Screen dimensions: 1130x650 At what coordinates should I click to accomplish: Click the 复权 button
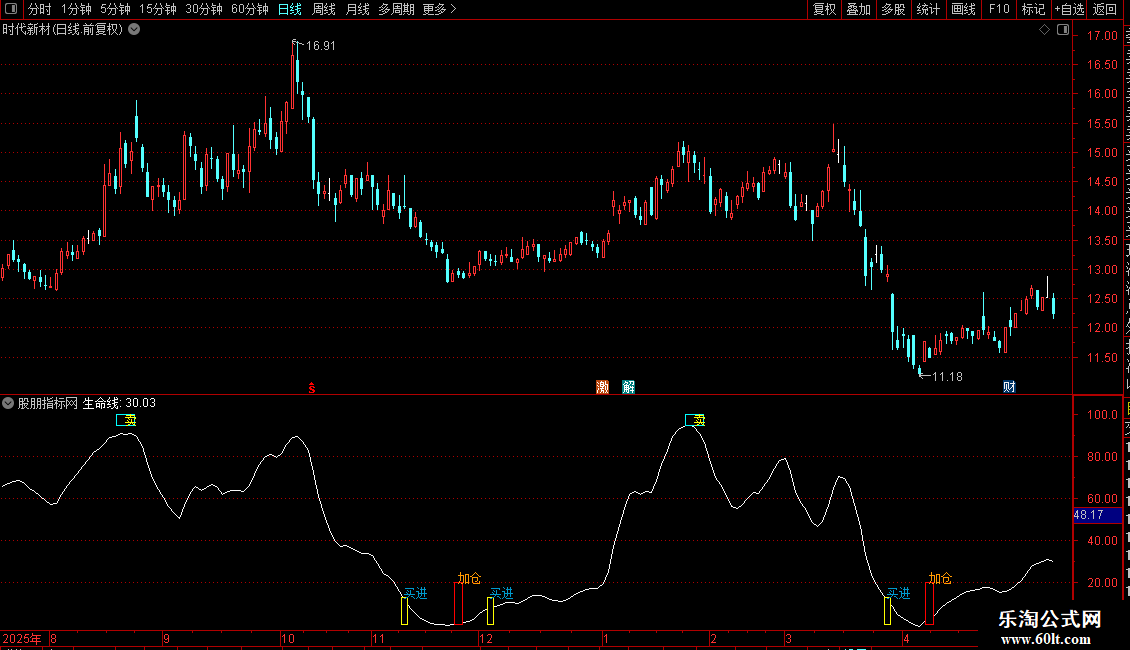[824, 9]
